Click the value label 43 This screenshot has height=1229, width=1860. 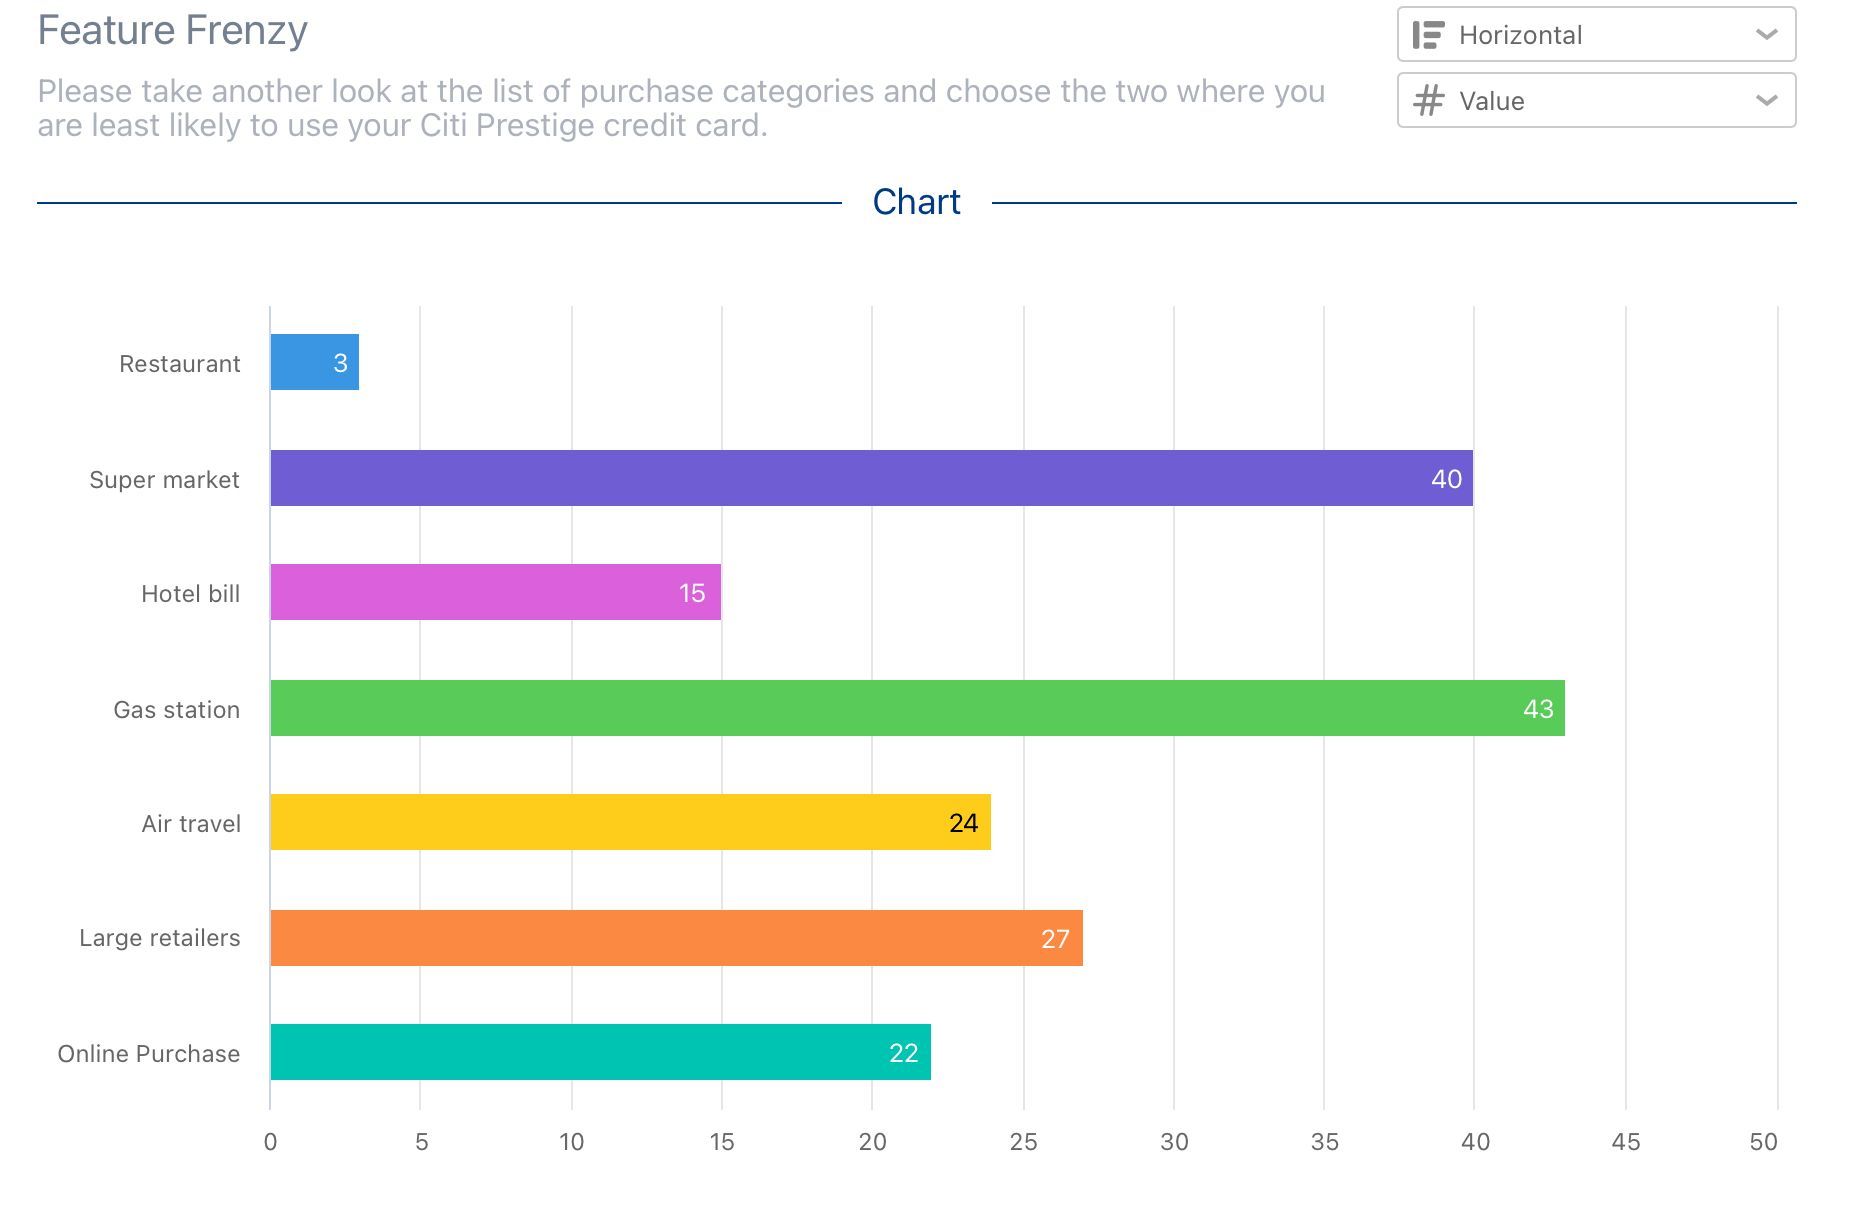(x=1538, y=709)
